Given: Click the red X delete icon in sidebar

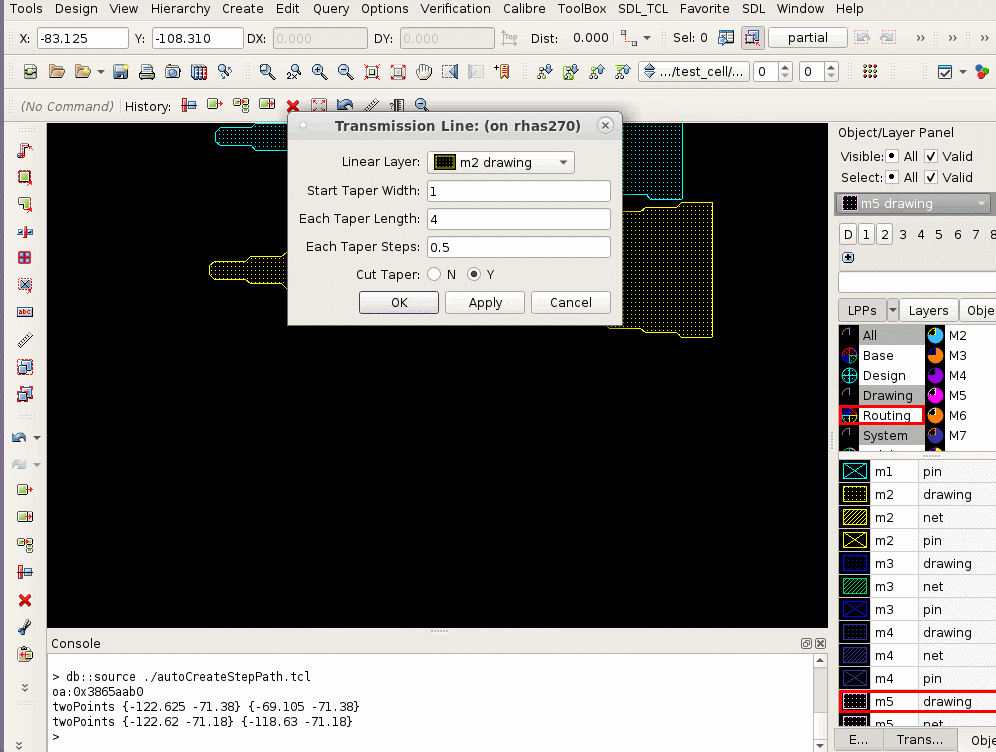Looking at the screenshot, I should tap(25, 600).
